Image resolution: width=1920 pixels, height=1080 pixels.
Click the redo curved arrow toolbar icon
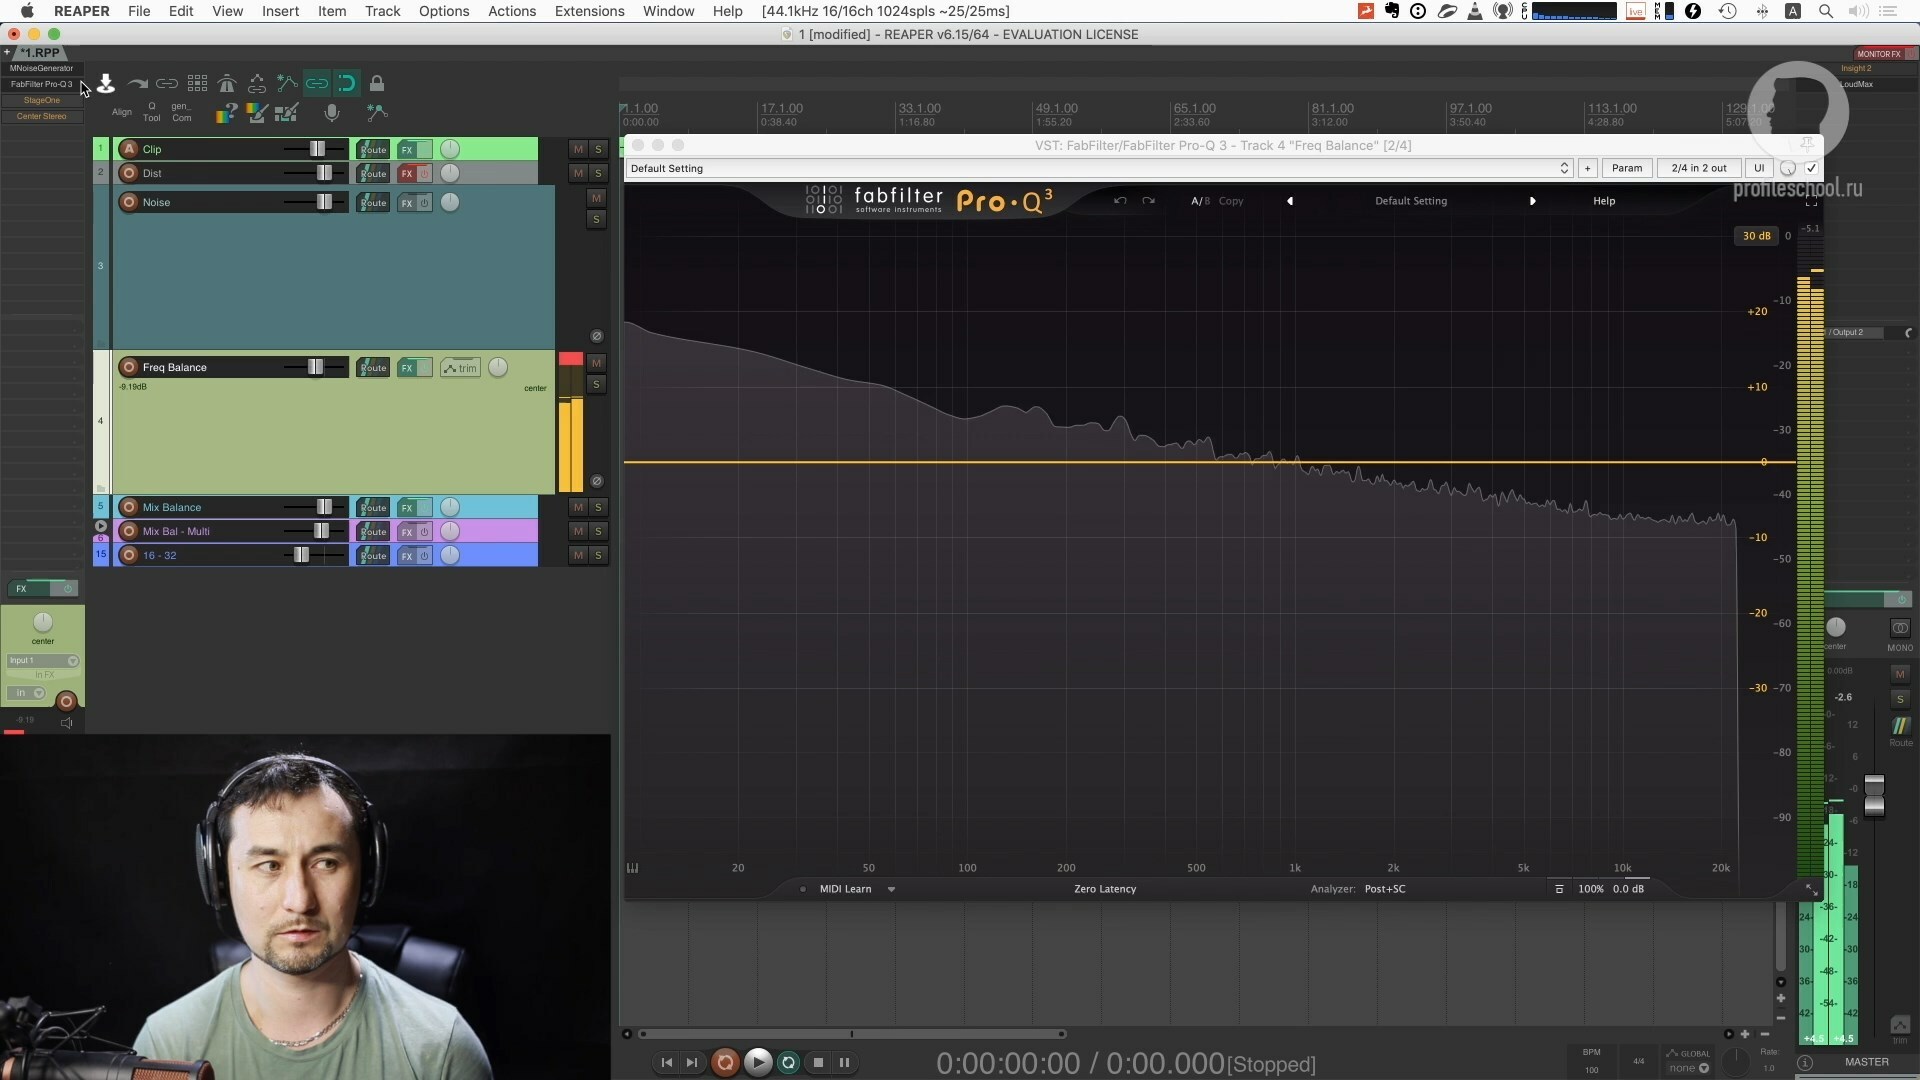tap(137, 84)
